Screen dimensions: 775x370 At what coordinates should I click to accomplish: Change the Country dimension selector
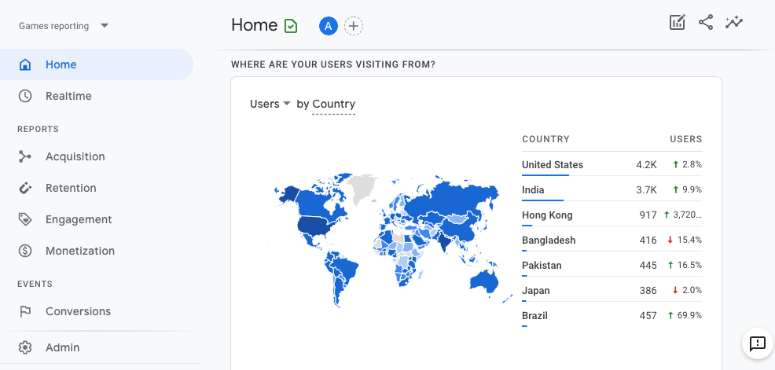coord(334,104)
